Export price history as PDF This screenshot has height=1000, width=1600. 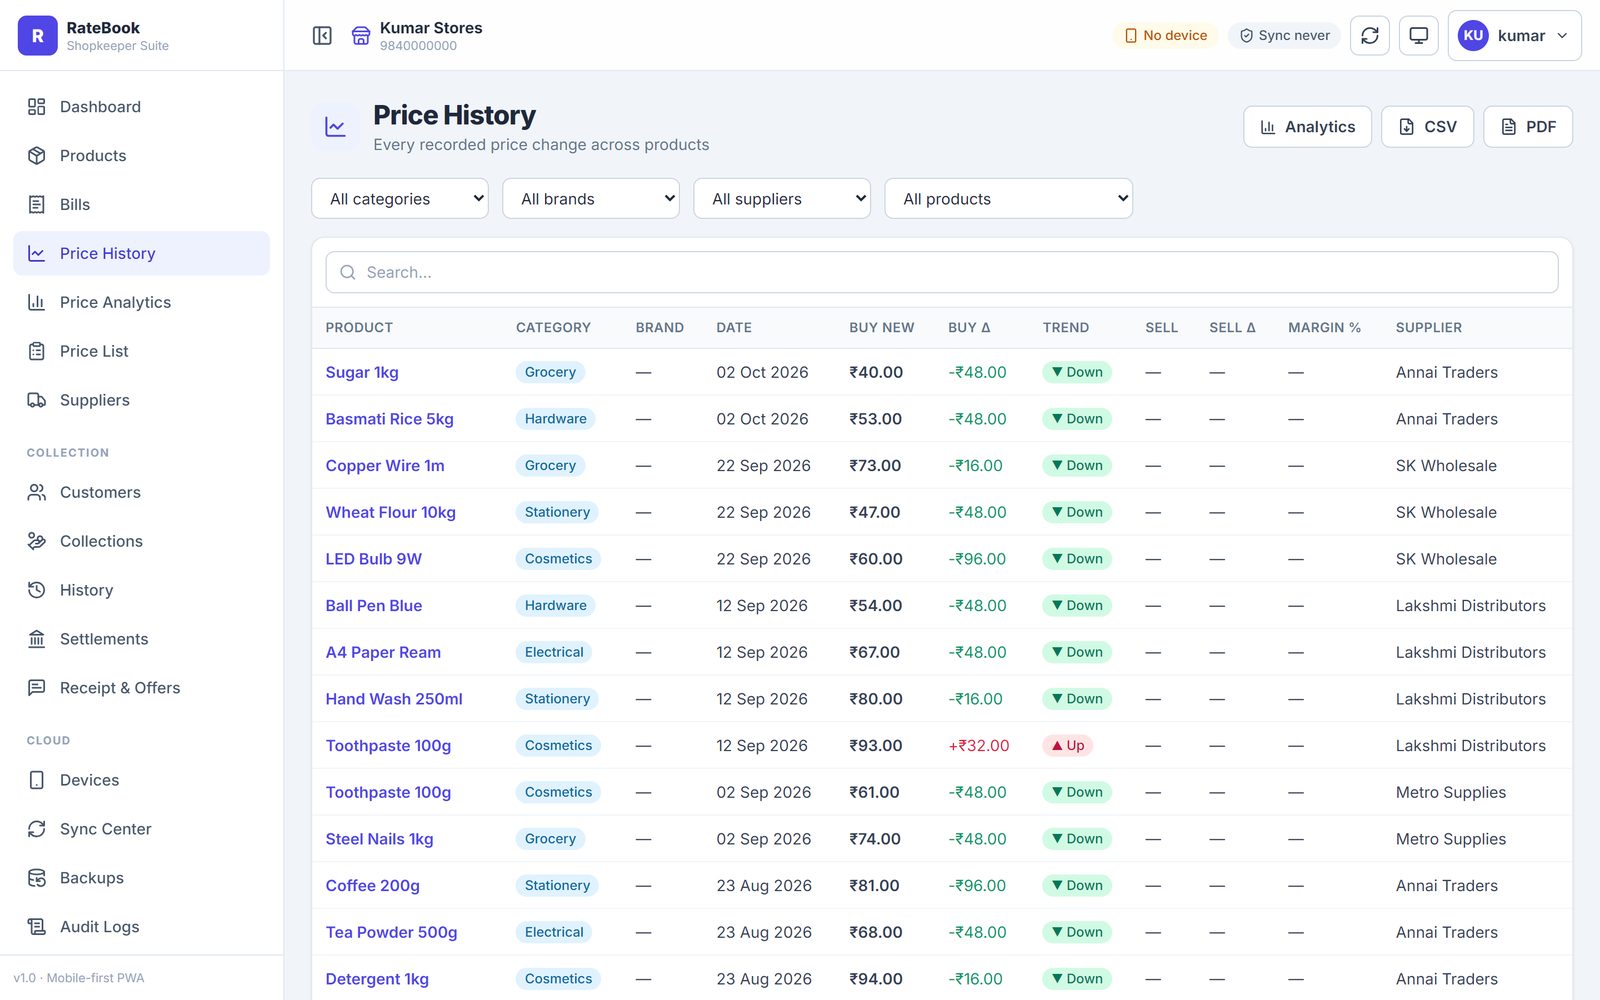pyautogui.click(x=1527, y=127)
